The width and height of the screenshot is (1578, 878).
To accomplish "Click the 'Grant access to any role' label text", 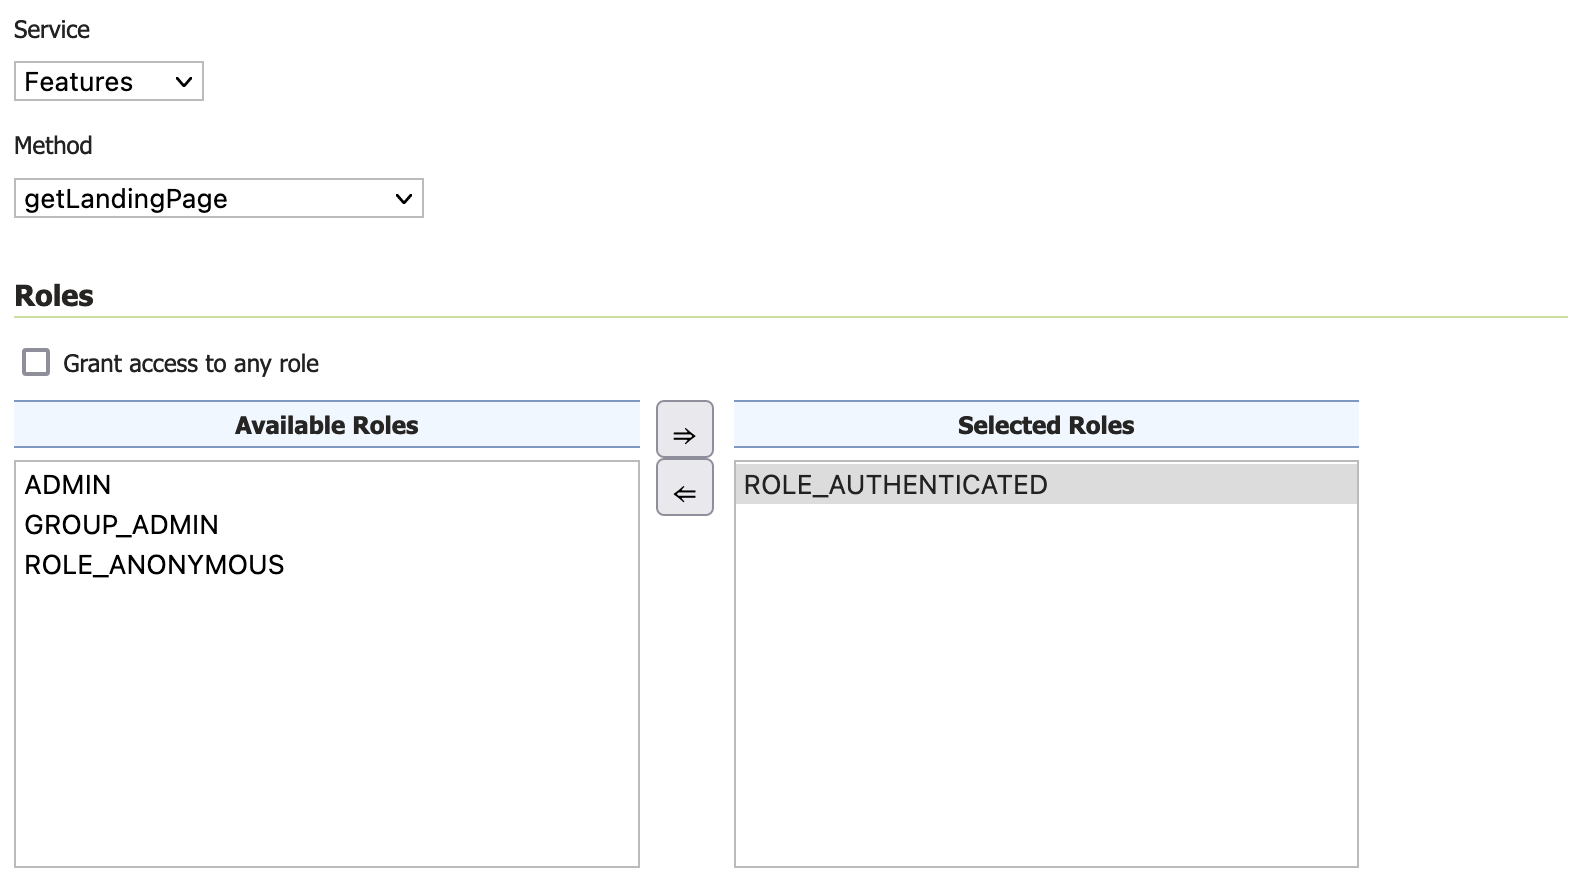I will pyautogui.click(x=191, y=364).
